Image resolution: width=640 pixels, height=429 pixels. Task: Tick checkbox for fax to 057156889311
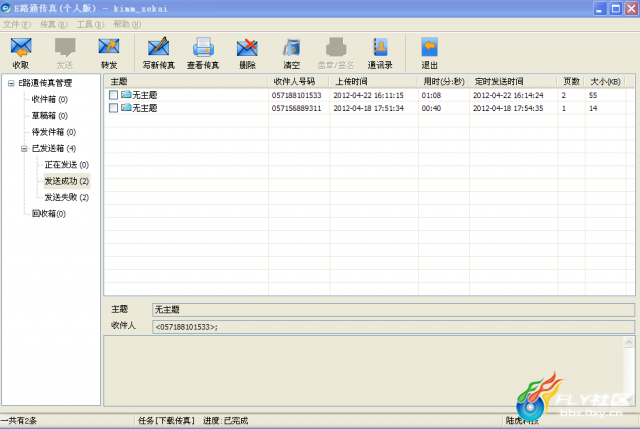113,108
